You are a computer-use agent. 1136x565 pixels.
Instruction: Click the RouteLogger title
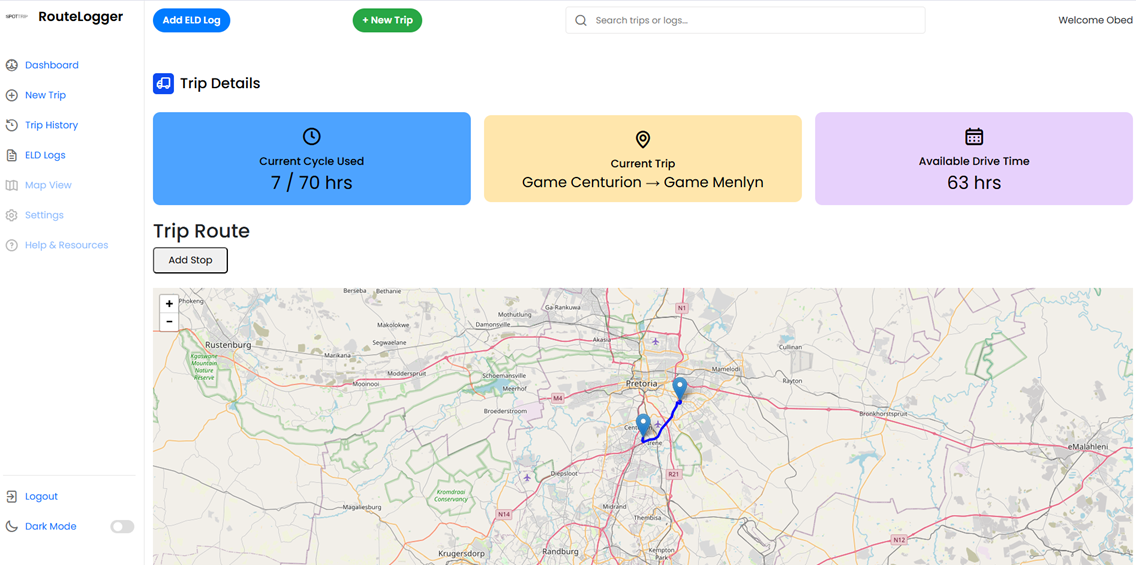80,17
